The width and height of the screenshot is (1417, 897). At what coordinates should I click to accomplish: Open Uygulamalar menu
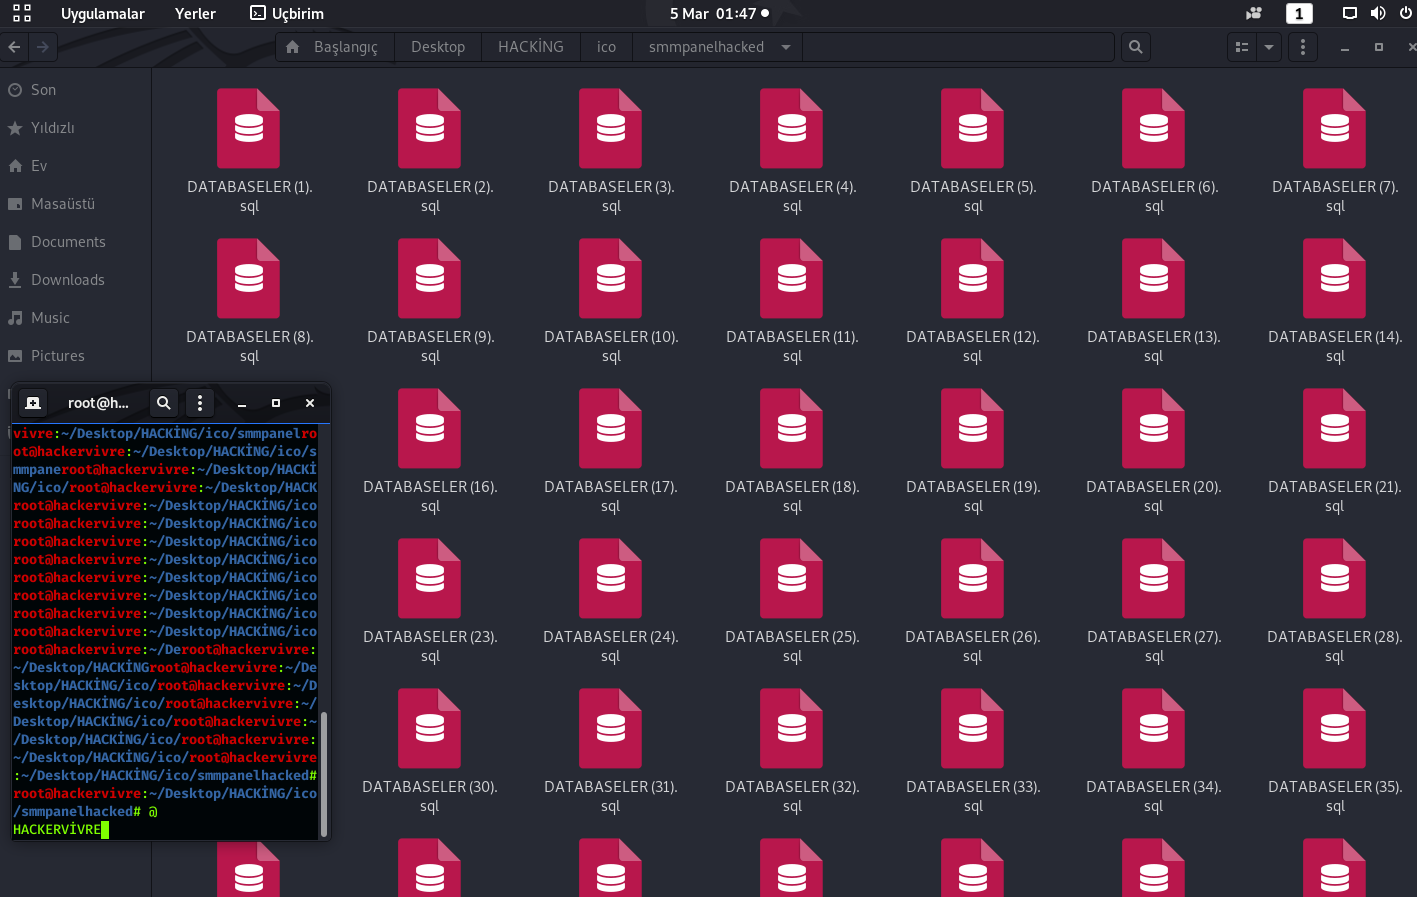103,14
